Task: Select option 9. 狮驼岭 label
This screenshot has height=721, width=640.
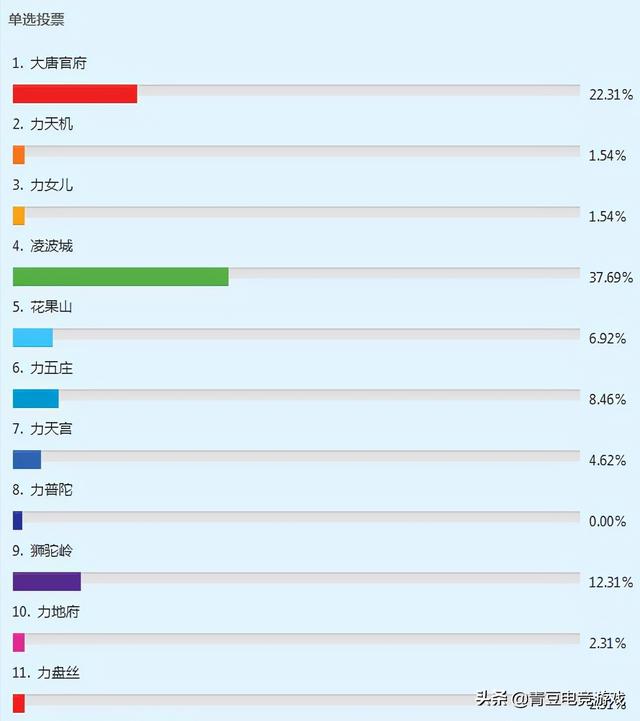Action: pyautogui.click(x=42, y=551)
